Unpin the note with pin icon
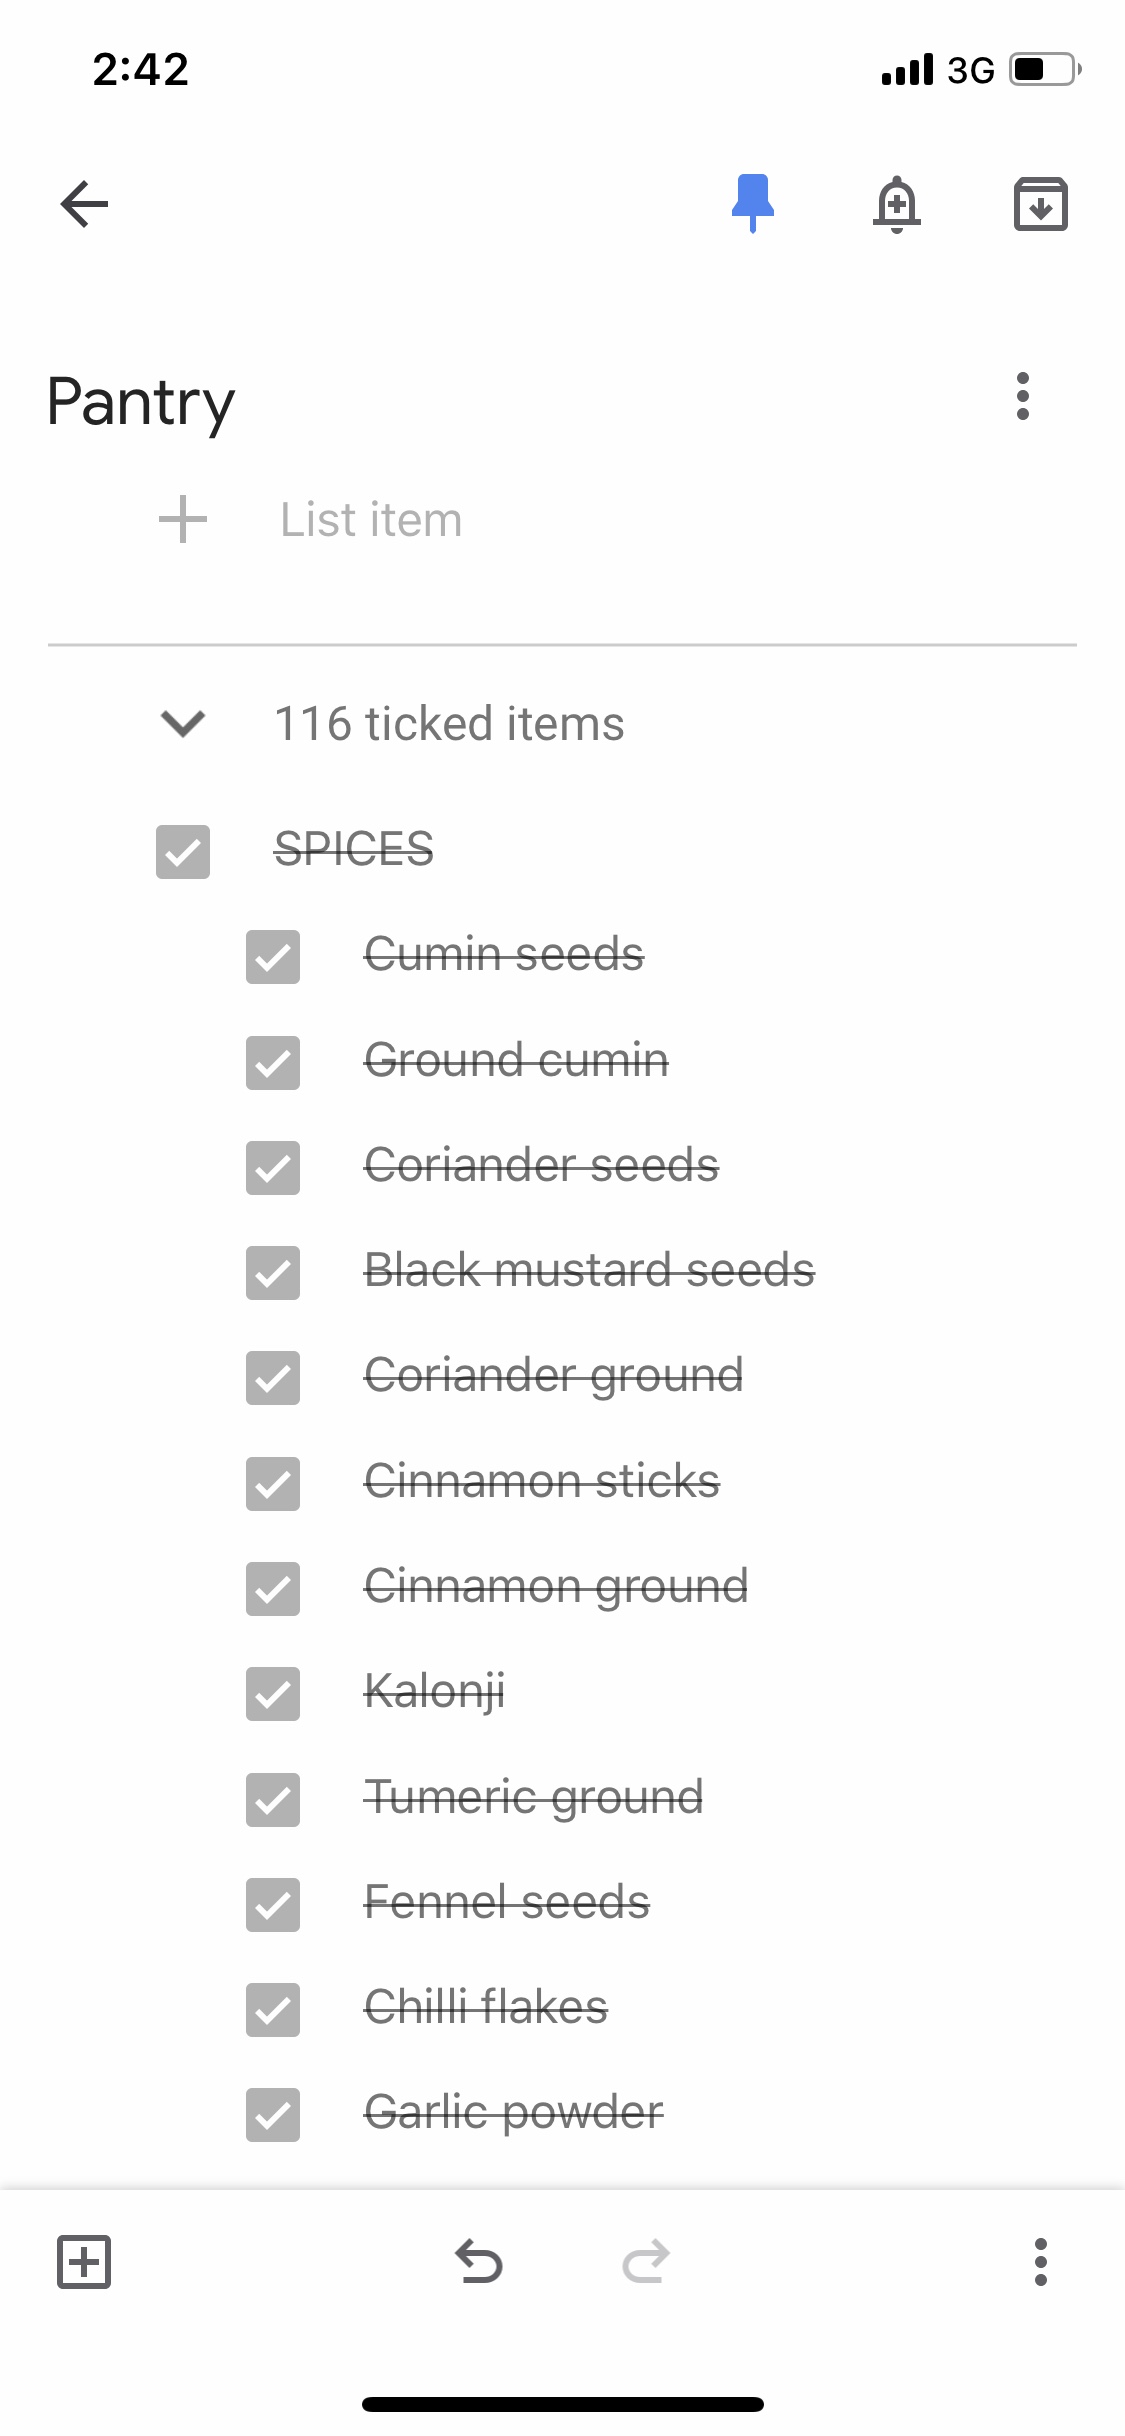1125x2436 pixels. click(752, 203)
